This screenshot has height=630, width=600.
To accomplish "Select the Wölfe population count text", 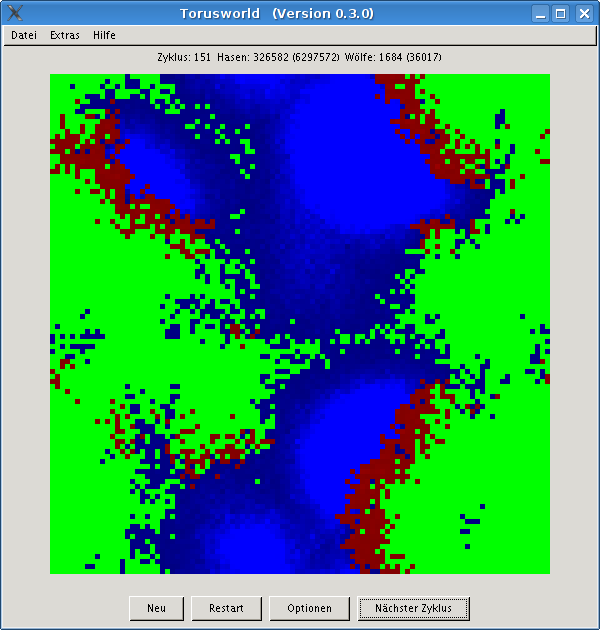I will point(392,57).
